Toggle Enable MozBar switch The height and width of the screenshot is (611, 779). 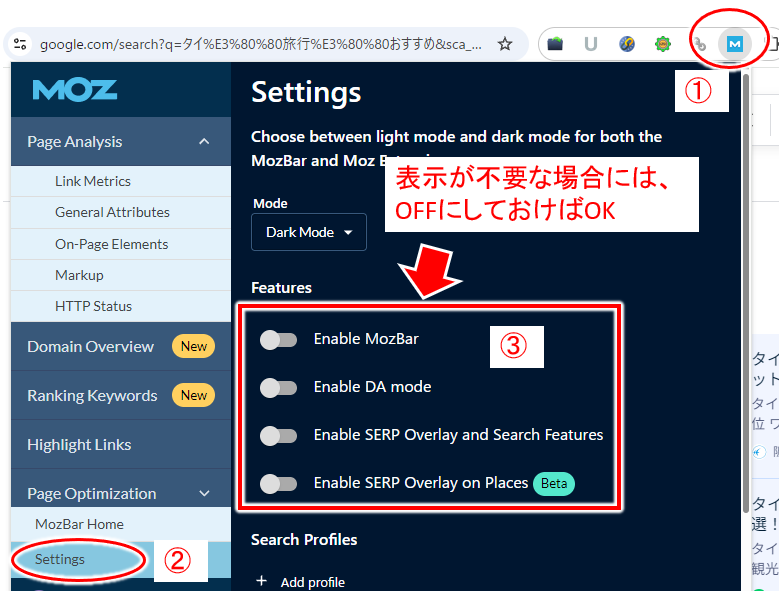(278, 340)
